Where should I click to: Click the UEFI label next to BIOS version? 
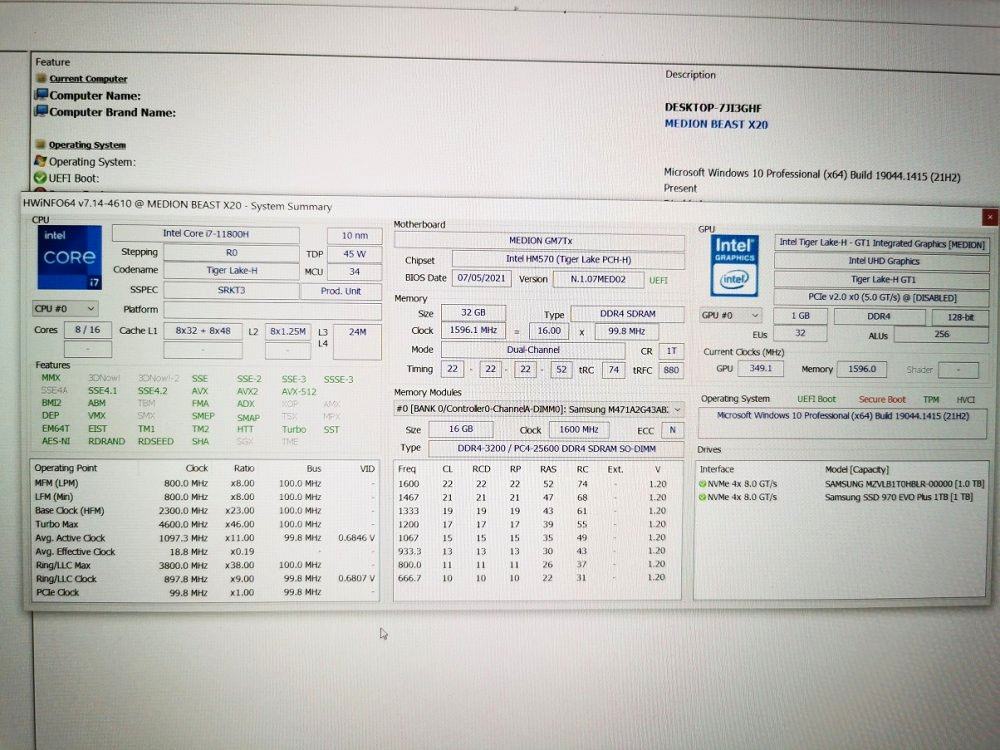tap(658, 280)
